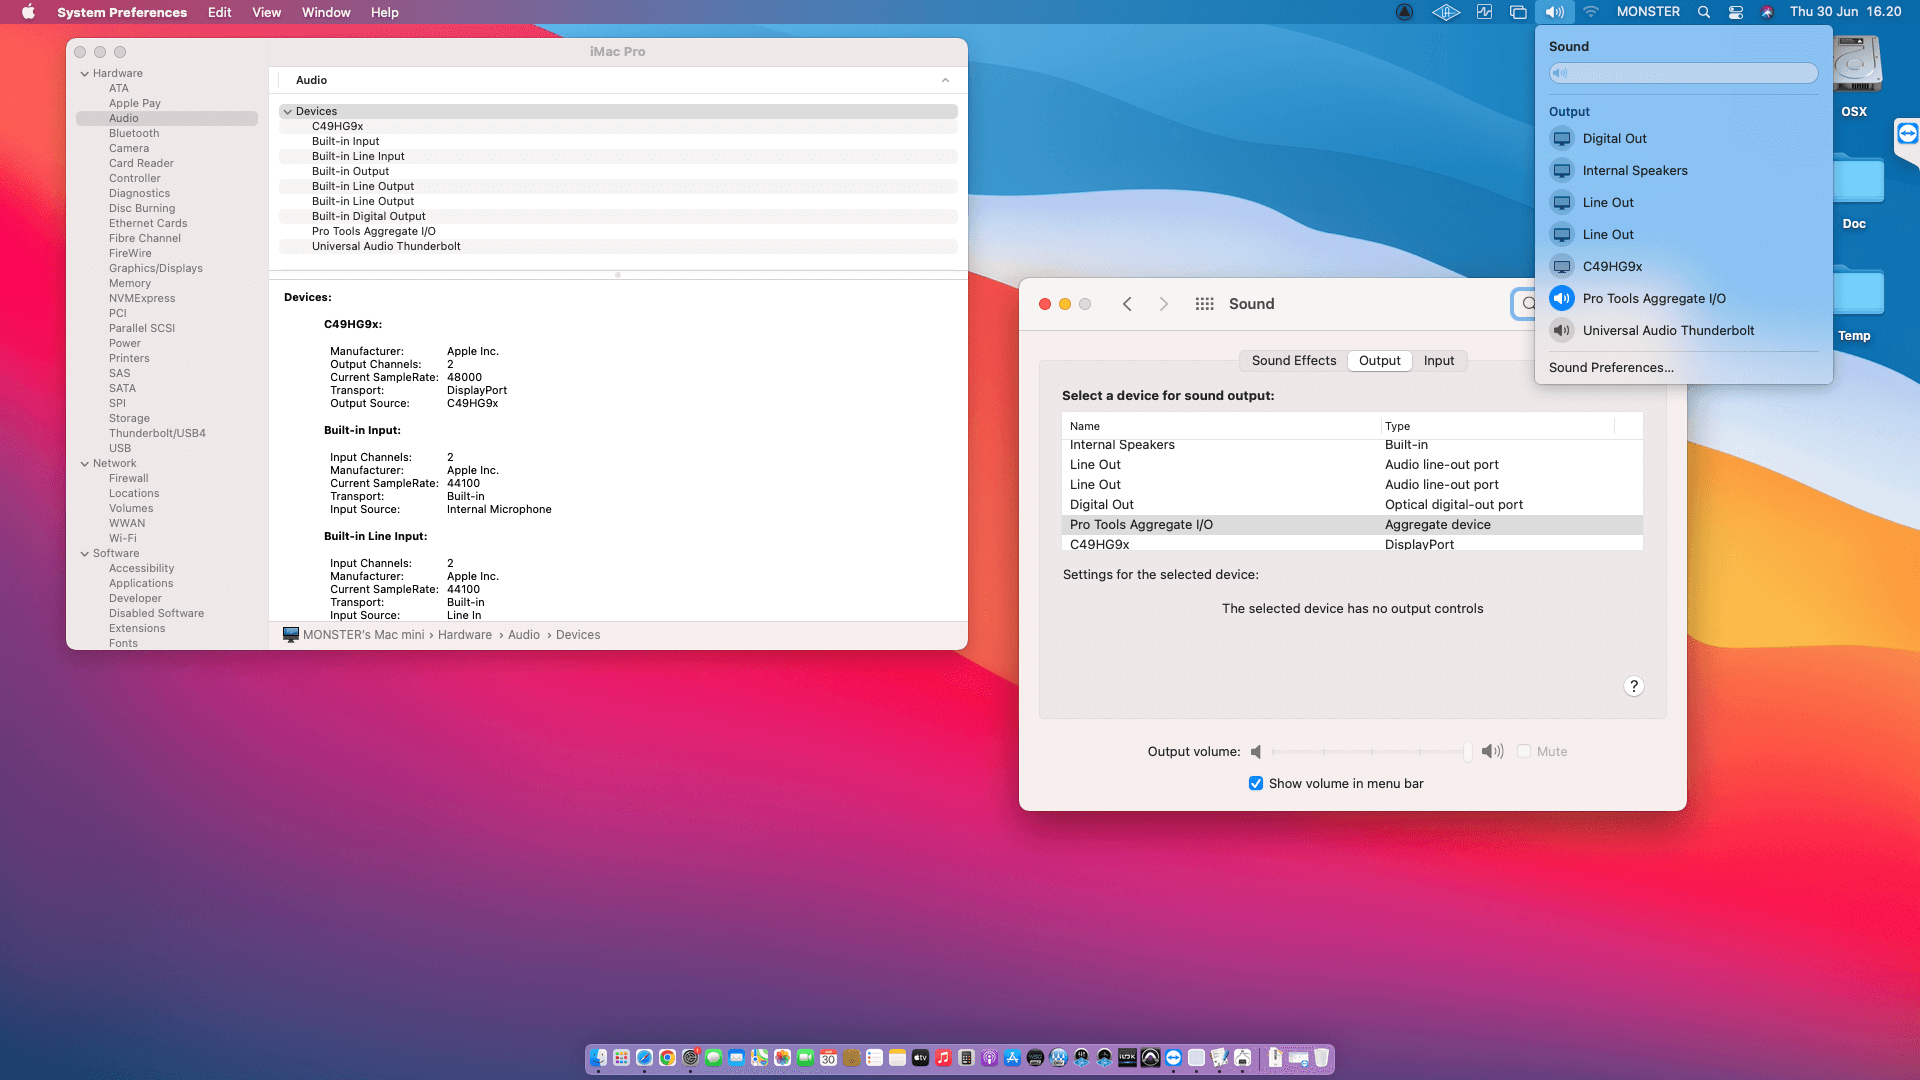The image size is (1920, 1080).
Task: Switch to the Sound Effects tab
Action: click(1293, 361)
